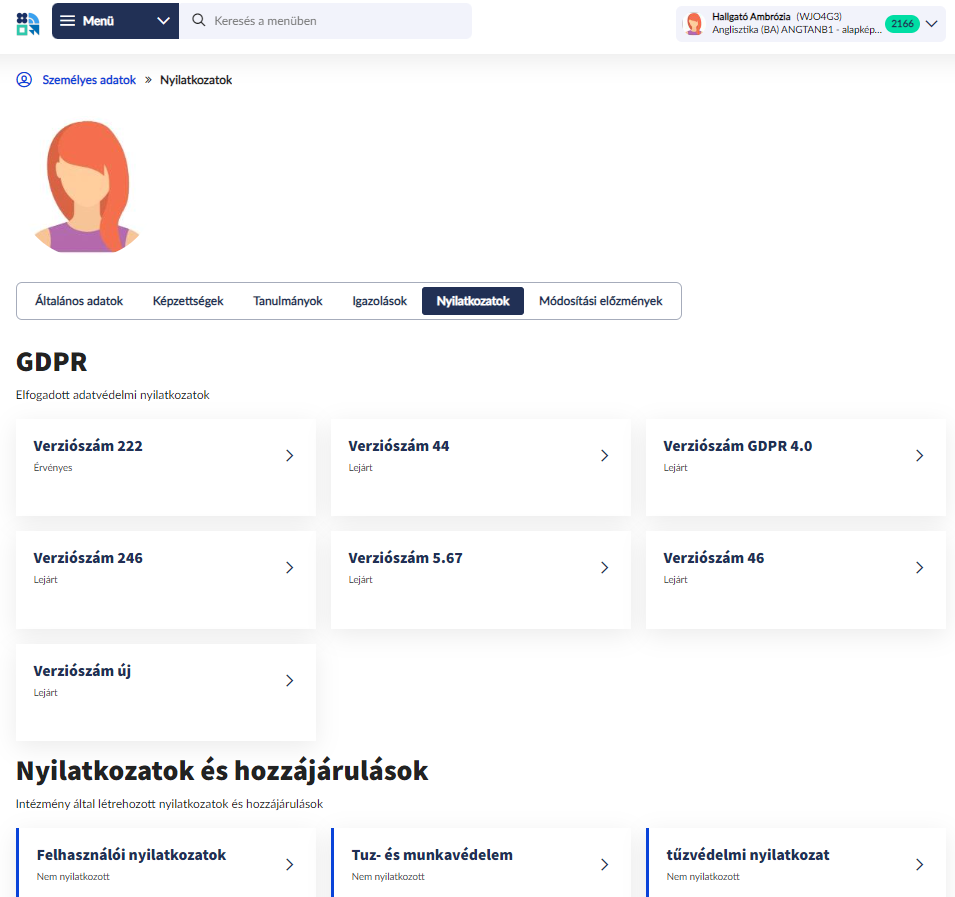This screenshot has height=897, width=955.
Task: Click chevron on Felhasználói nyilatkozatok
Action: coord(290,865)
